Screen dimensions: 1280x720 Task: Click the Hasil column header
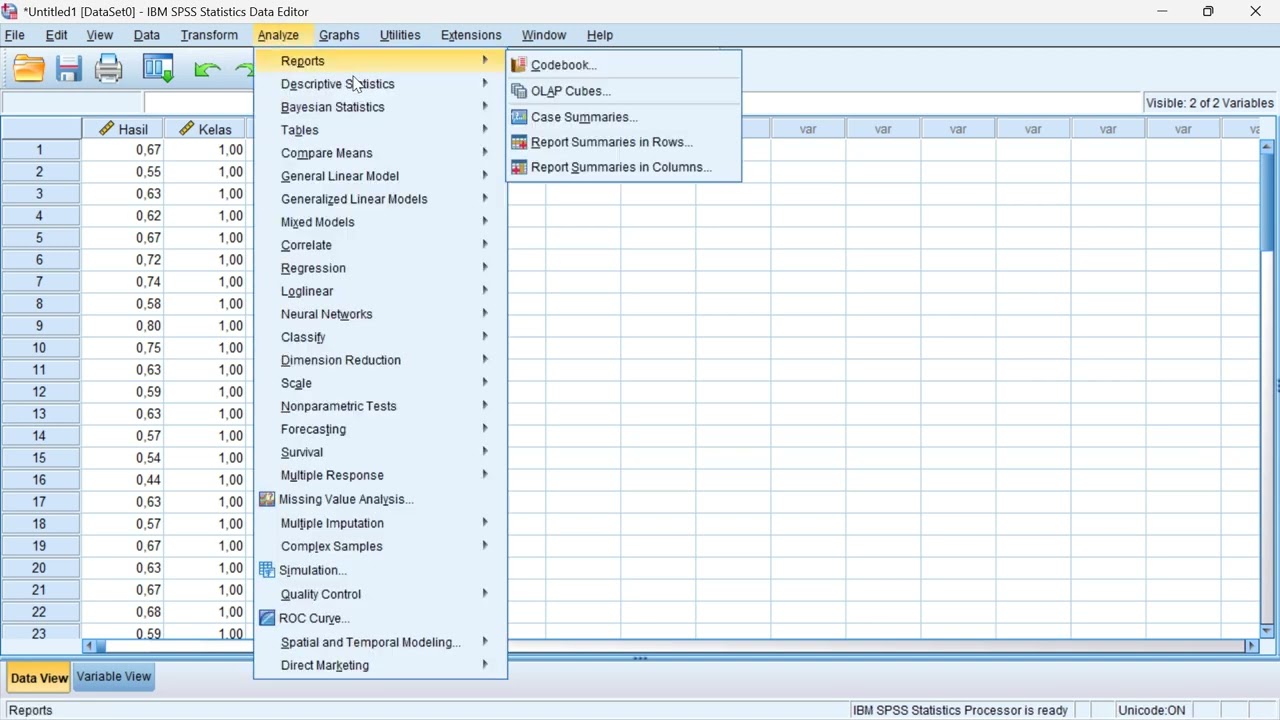click(x=123, y=129)
